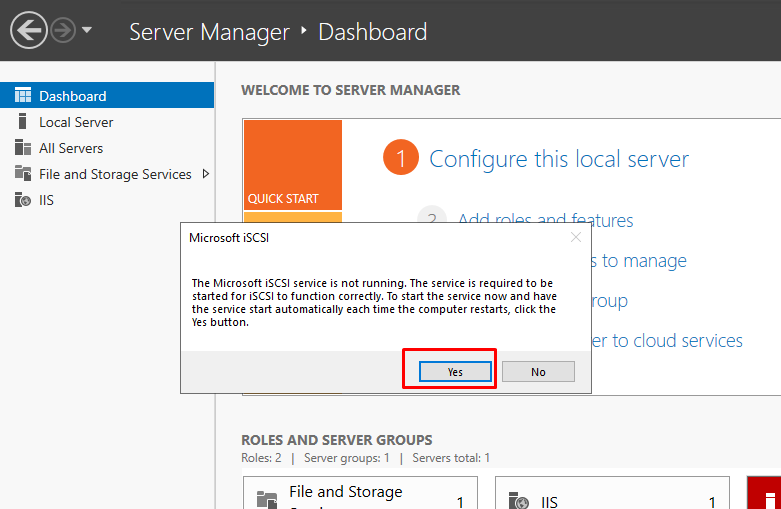Click the Configure this local server link
781x509 pixels.
tap(559, 159)
